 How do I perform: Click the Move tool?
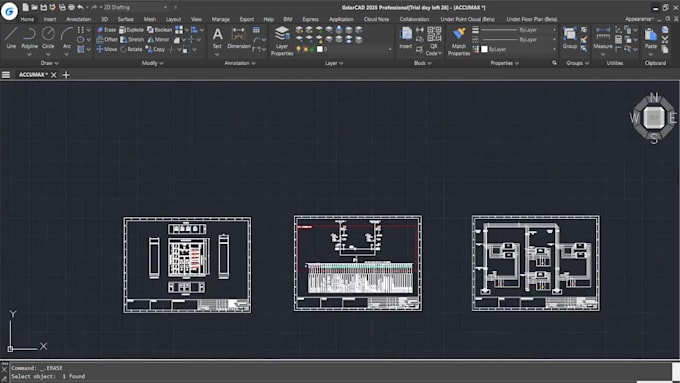106,49
